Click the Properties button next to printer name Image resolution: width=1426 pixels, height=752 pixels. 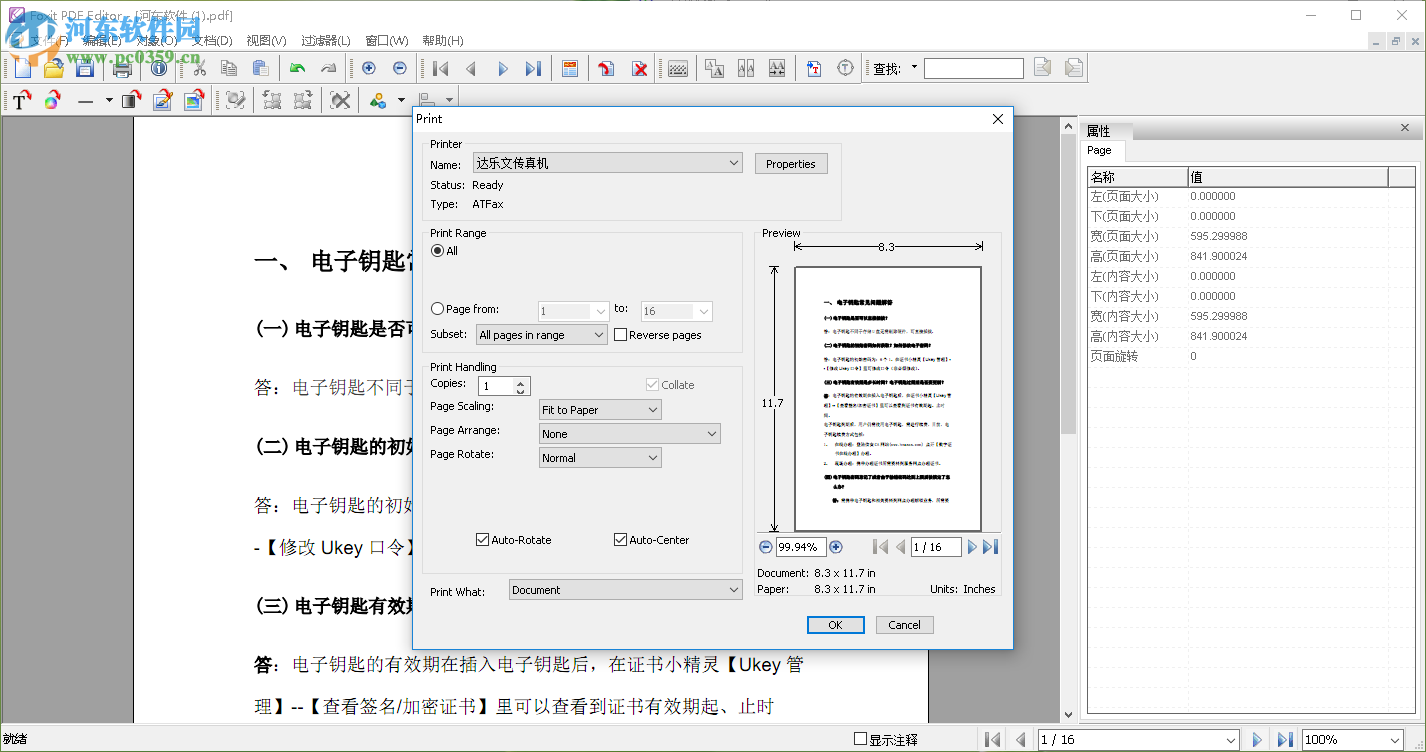[790, 163]
